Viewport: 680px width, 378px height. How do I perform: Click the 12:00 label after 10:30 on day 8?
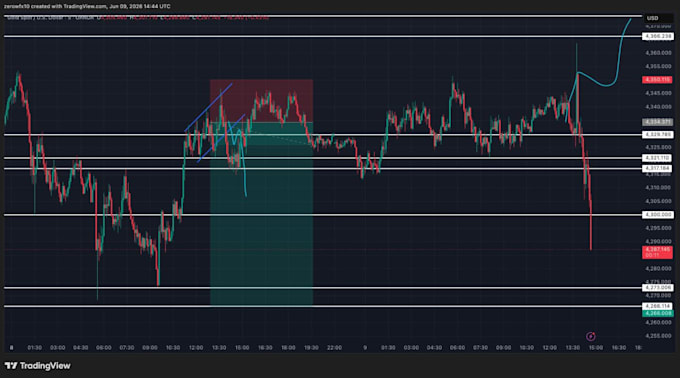pos(196,348)
